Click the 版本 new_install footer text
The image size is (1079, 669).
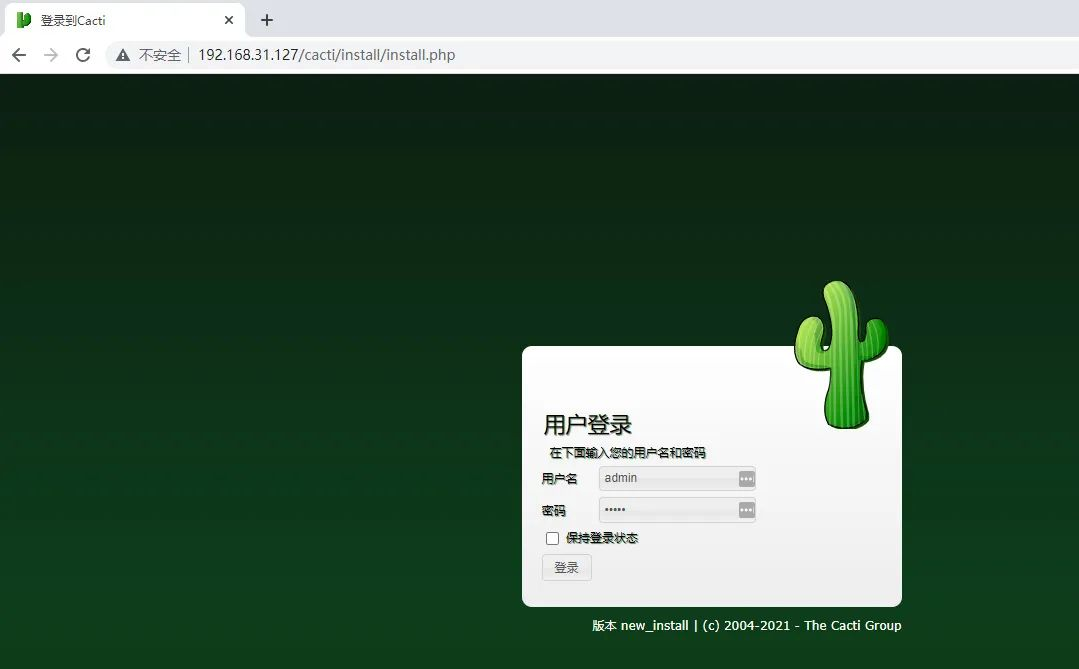click(640, 626)
